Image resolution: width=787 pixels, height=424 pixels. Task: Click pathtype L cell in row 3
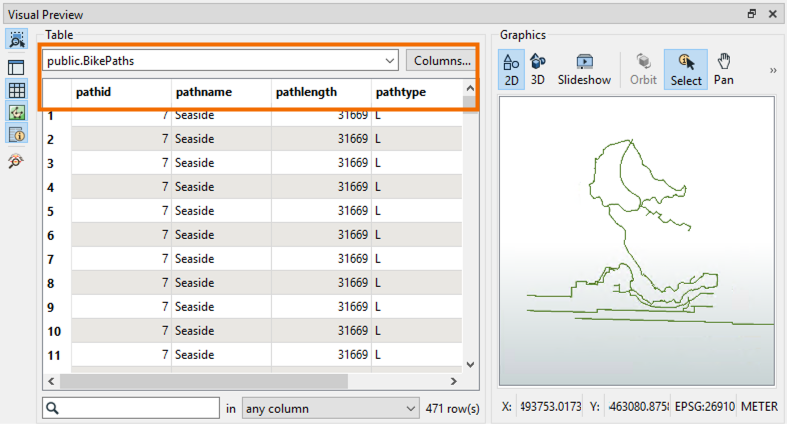pyautogui.click(x=417, y=163)
